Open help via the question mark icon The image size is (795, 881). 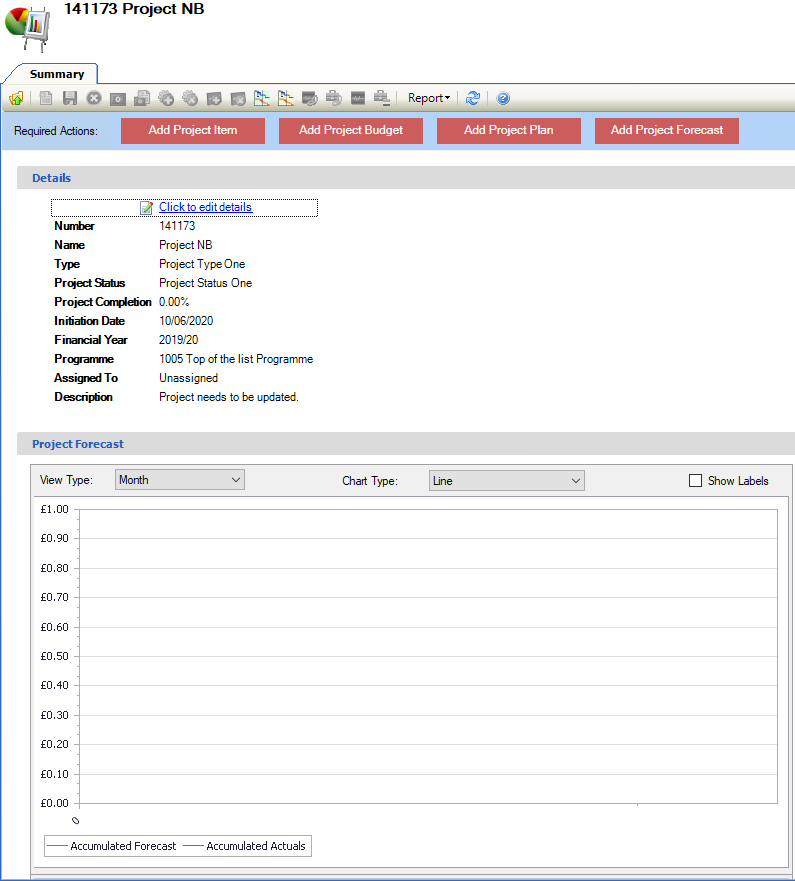click(503, 98)
